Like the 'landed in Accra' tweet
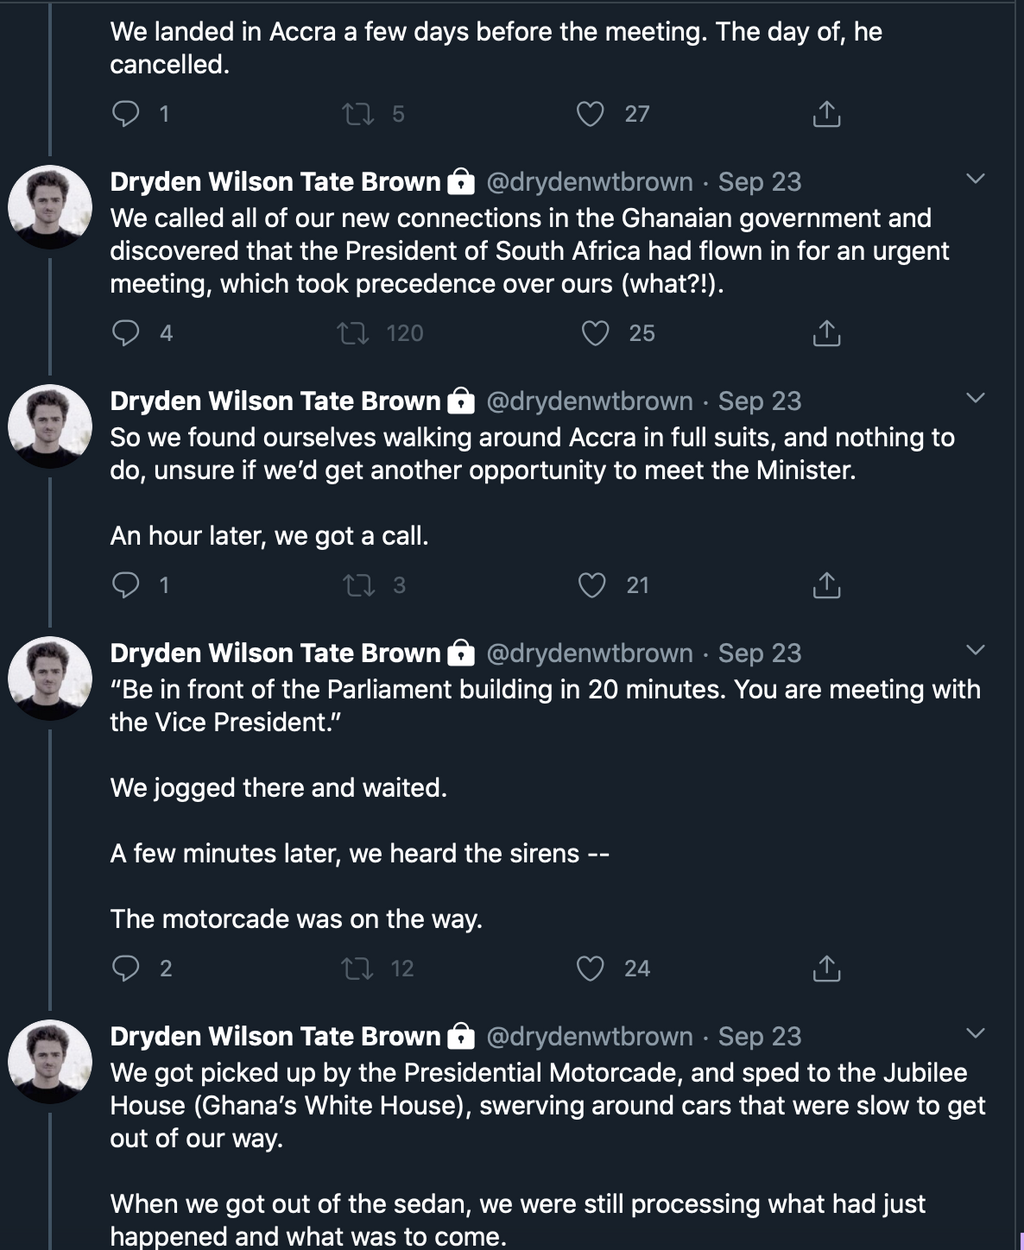Image resolution: width=1024 pixels, height=1250 pixels. 591,114
